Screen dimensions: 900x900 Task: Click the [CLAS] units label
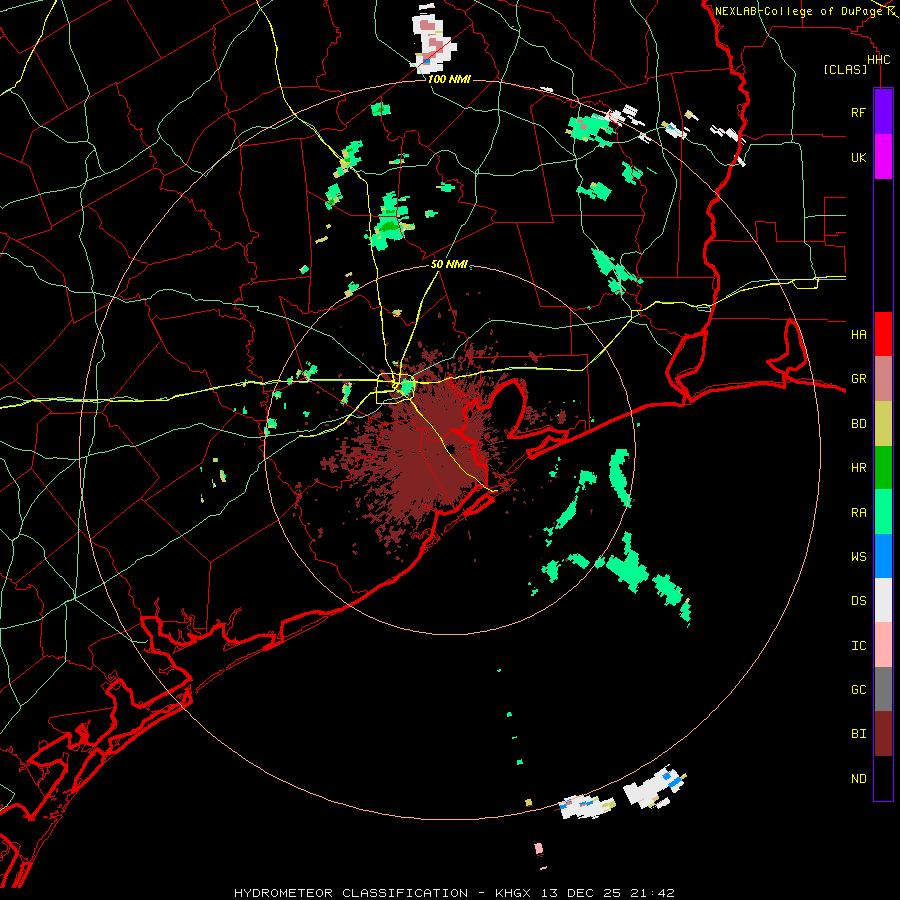[x=845, y=69]
